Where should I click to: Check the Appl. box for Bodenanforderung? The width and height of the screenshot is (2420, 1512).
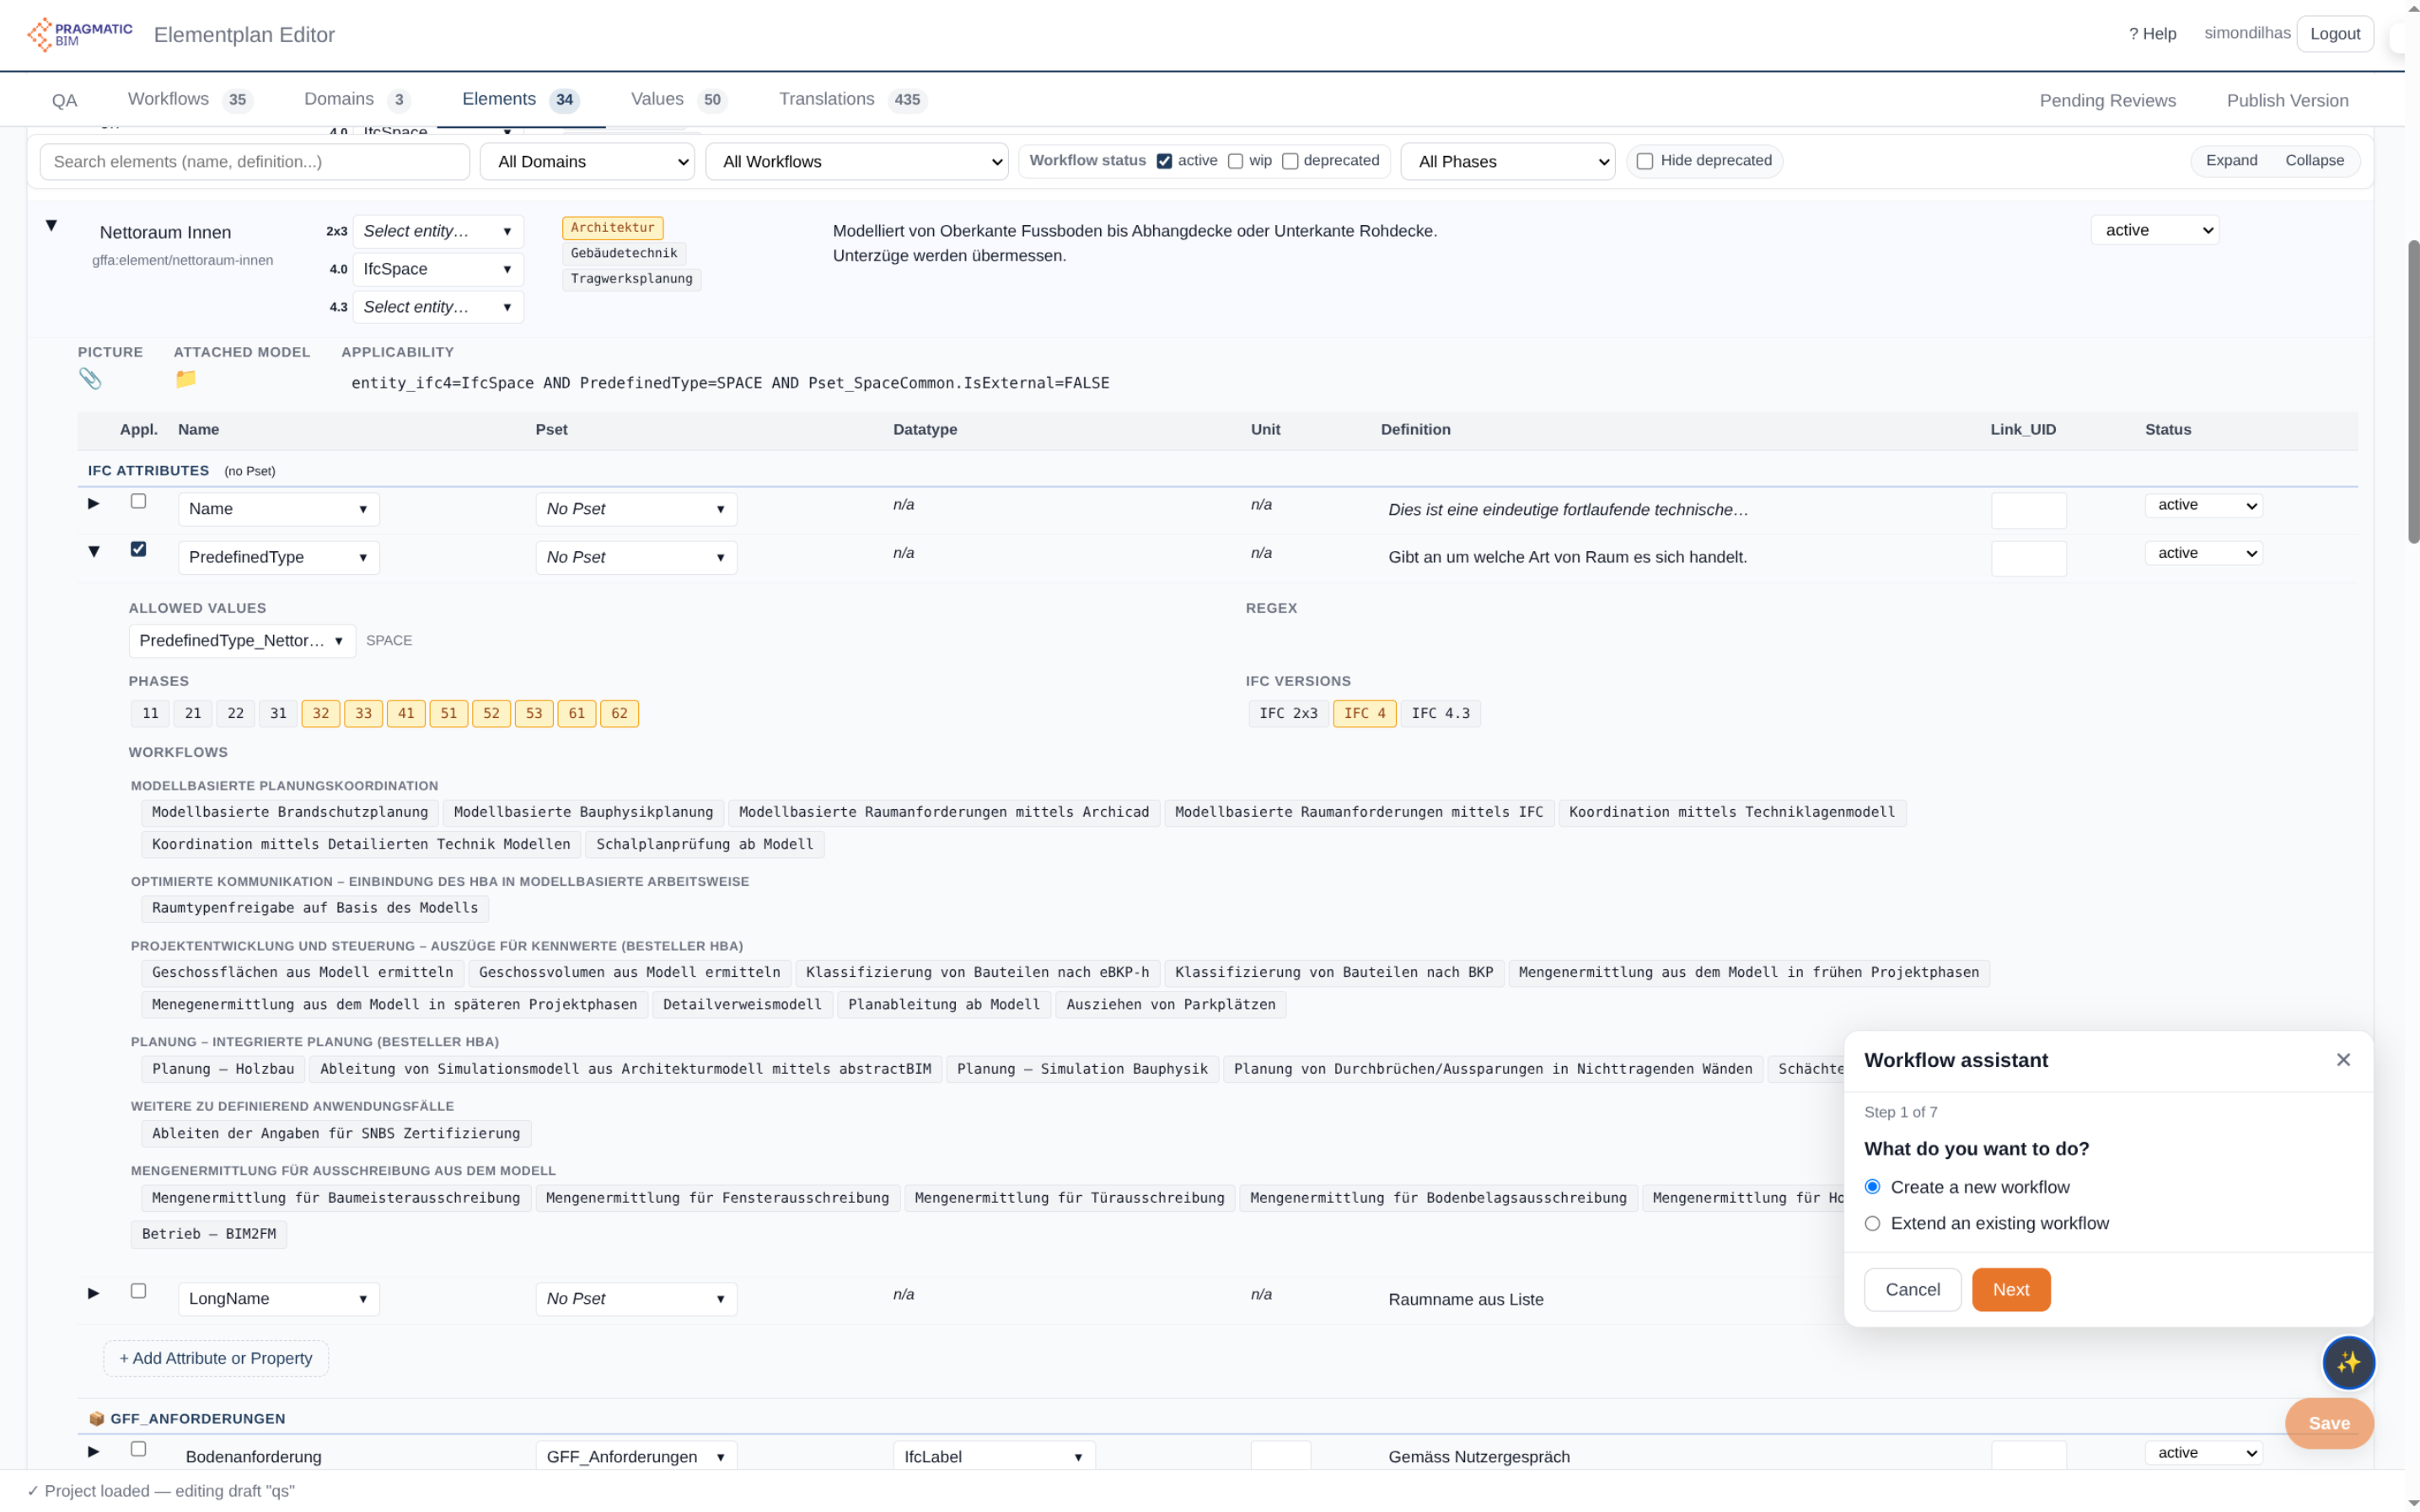click(x=138, y=1449)
